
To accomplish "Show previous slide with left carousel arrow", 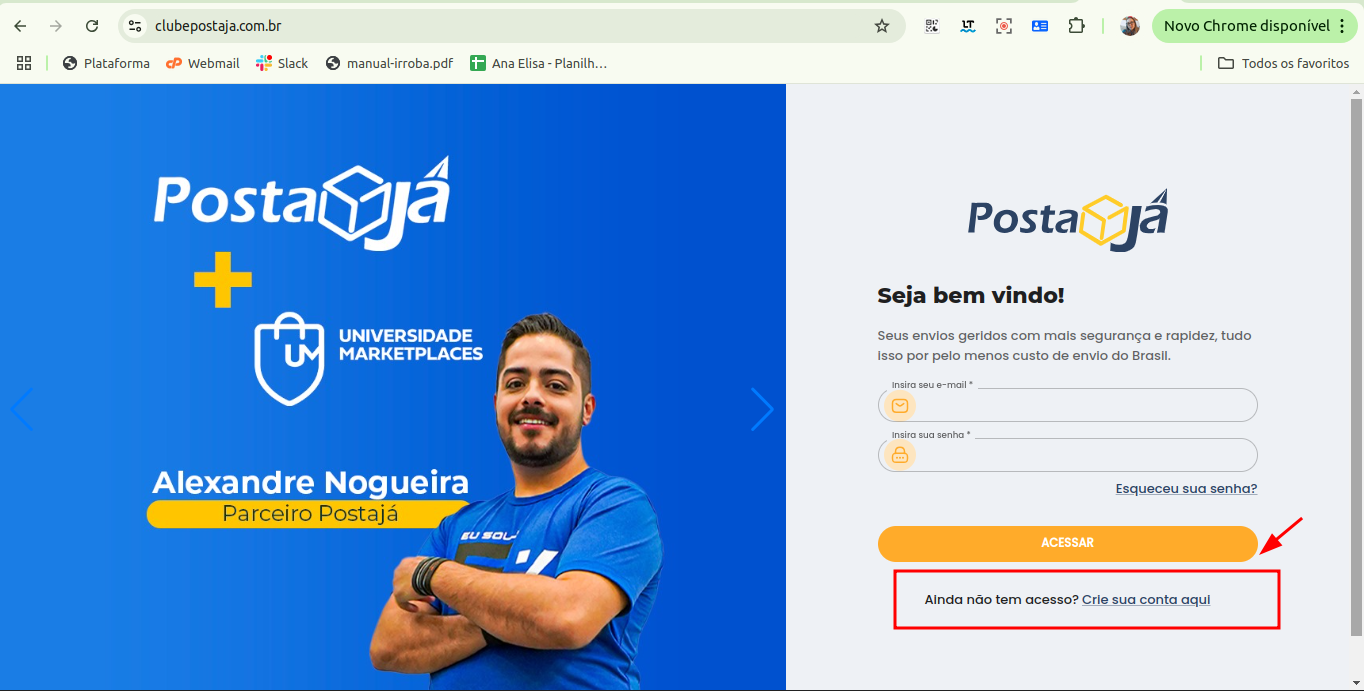I will (21, 409).
